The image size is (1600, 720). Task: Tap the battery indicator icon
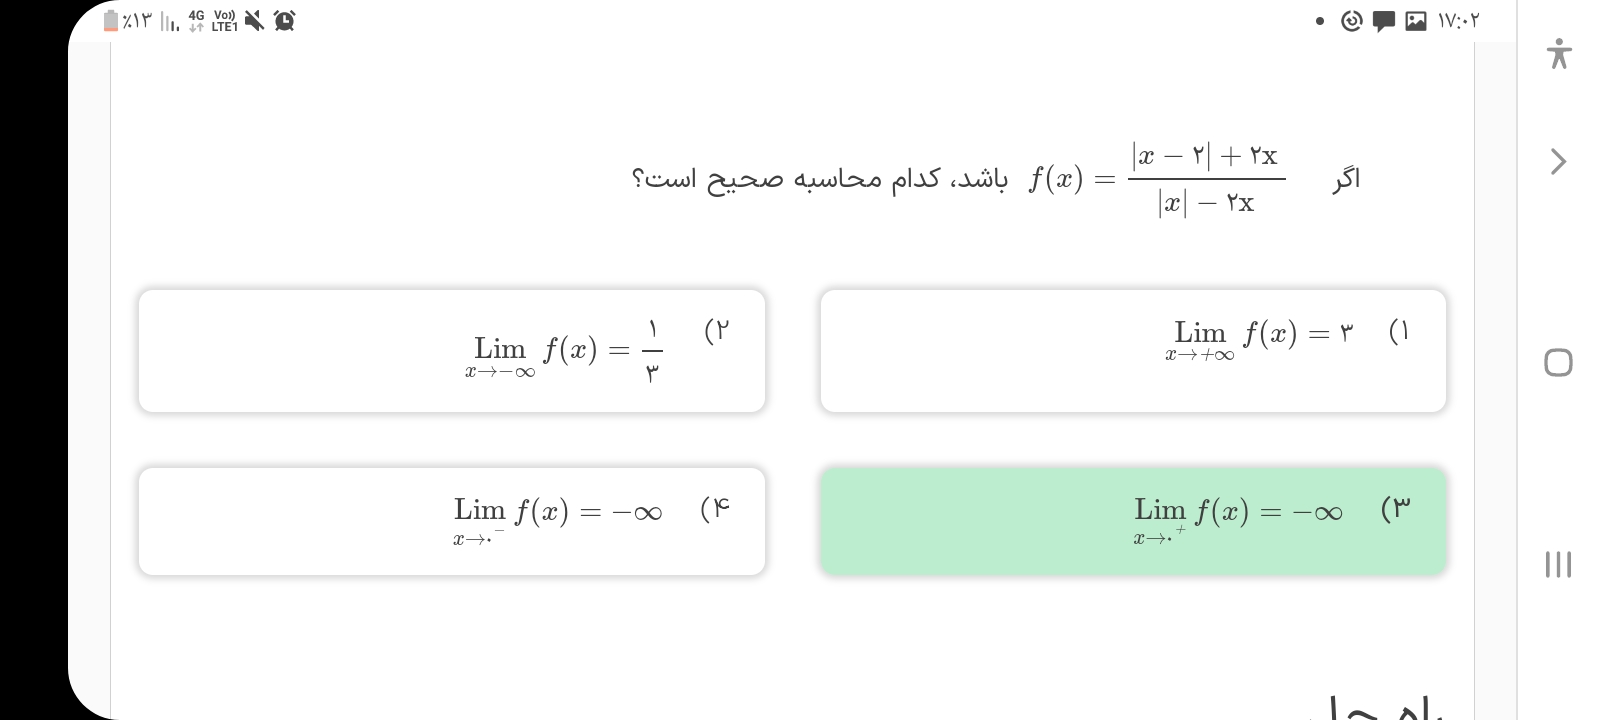click(111, 20)
